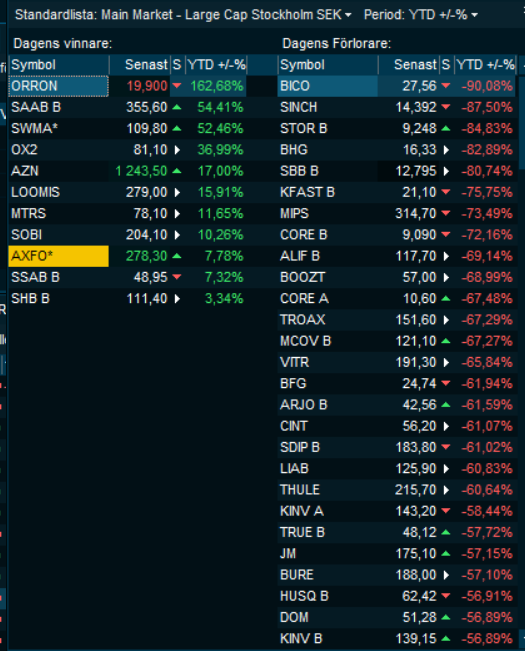Image resolution: width=525 pixels, height=651 pixels.
Task: Select the CORE B symbol
Action: pos(304,235)
